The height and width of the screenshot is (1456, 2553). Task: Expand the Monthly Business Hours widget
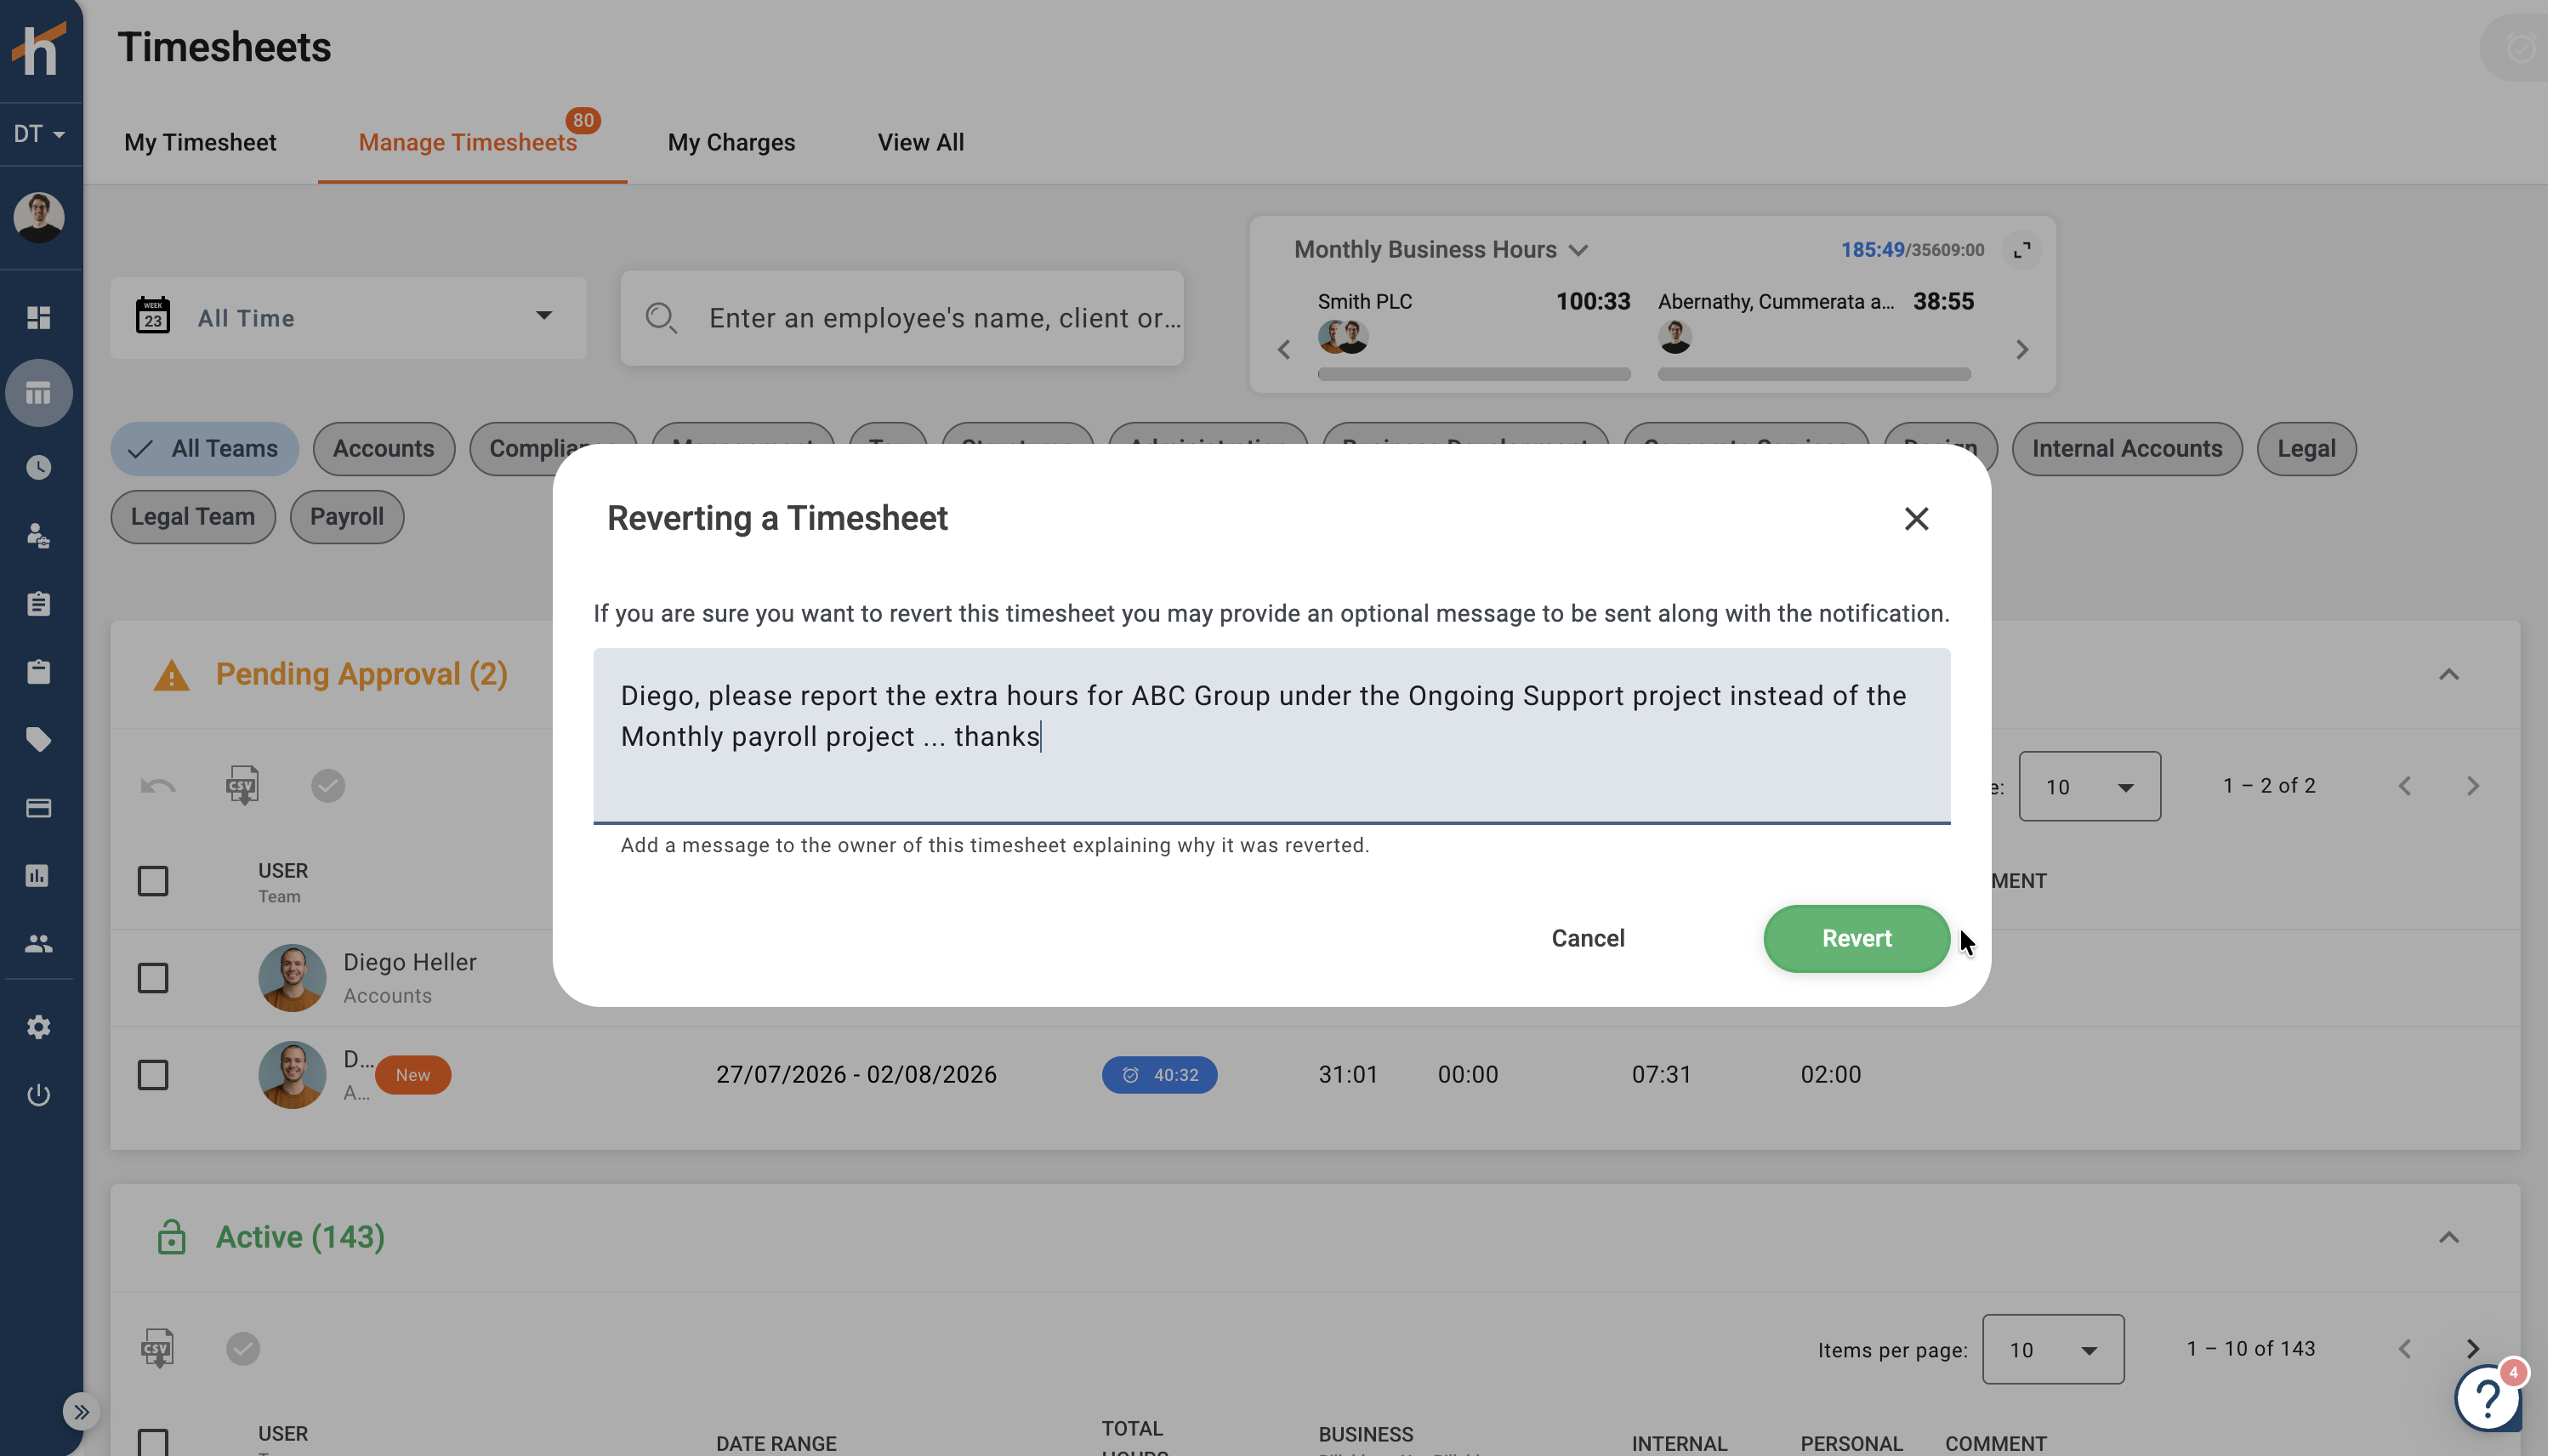2021,249
